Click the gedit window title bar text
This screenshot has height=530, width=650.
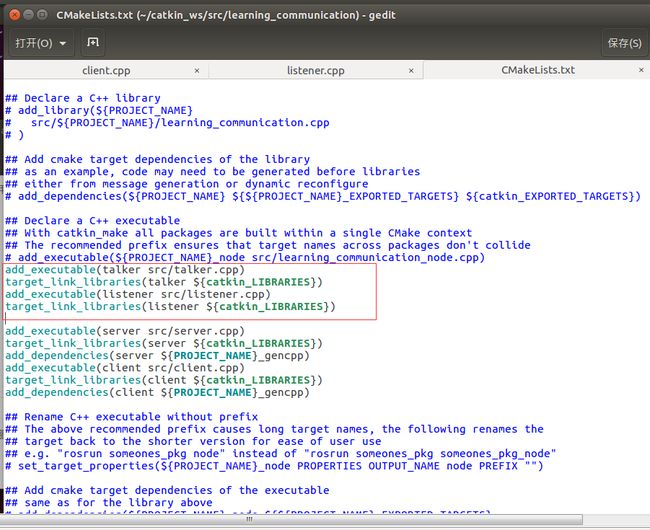pyautogui.click(x=226, y=15)
